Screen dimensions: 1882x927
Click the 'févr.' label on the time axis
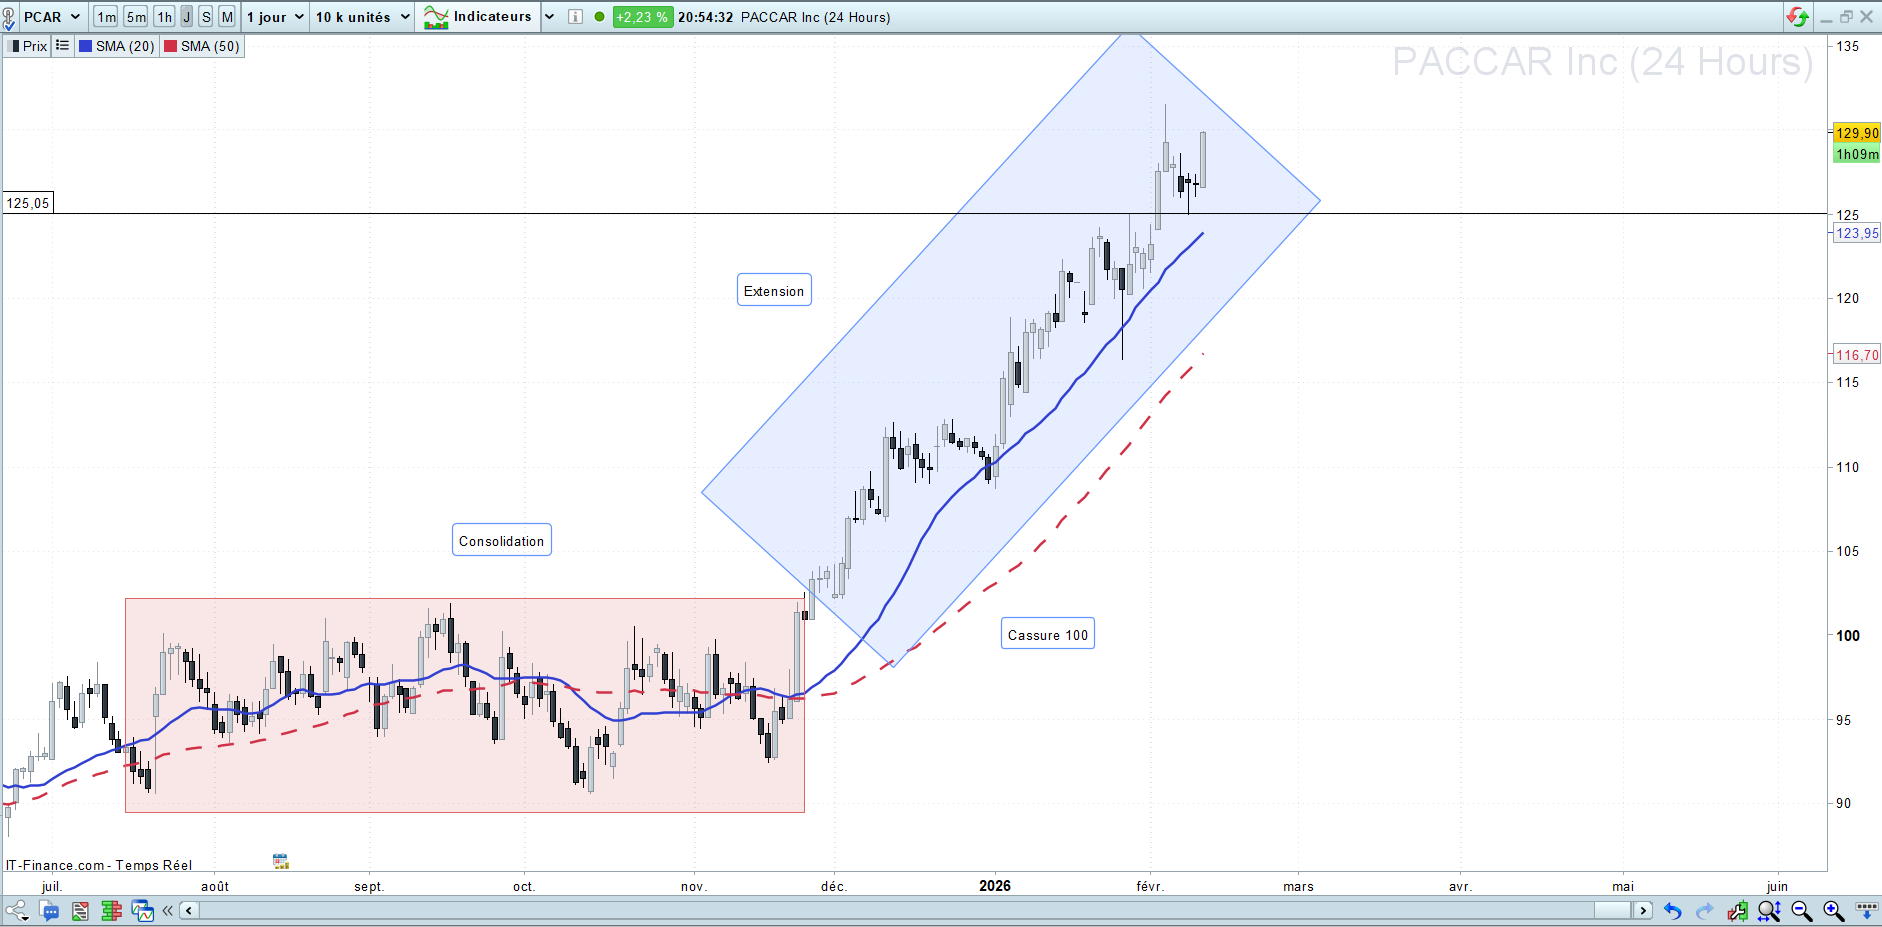pyautogui.click(x=1151, y=887)
